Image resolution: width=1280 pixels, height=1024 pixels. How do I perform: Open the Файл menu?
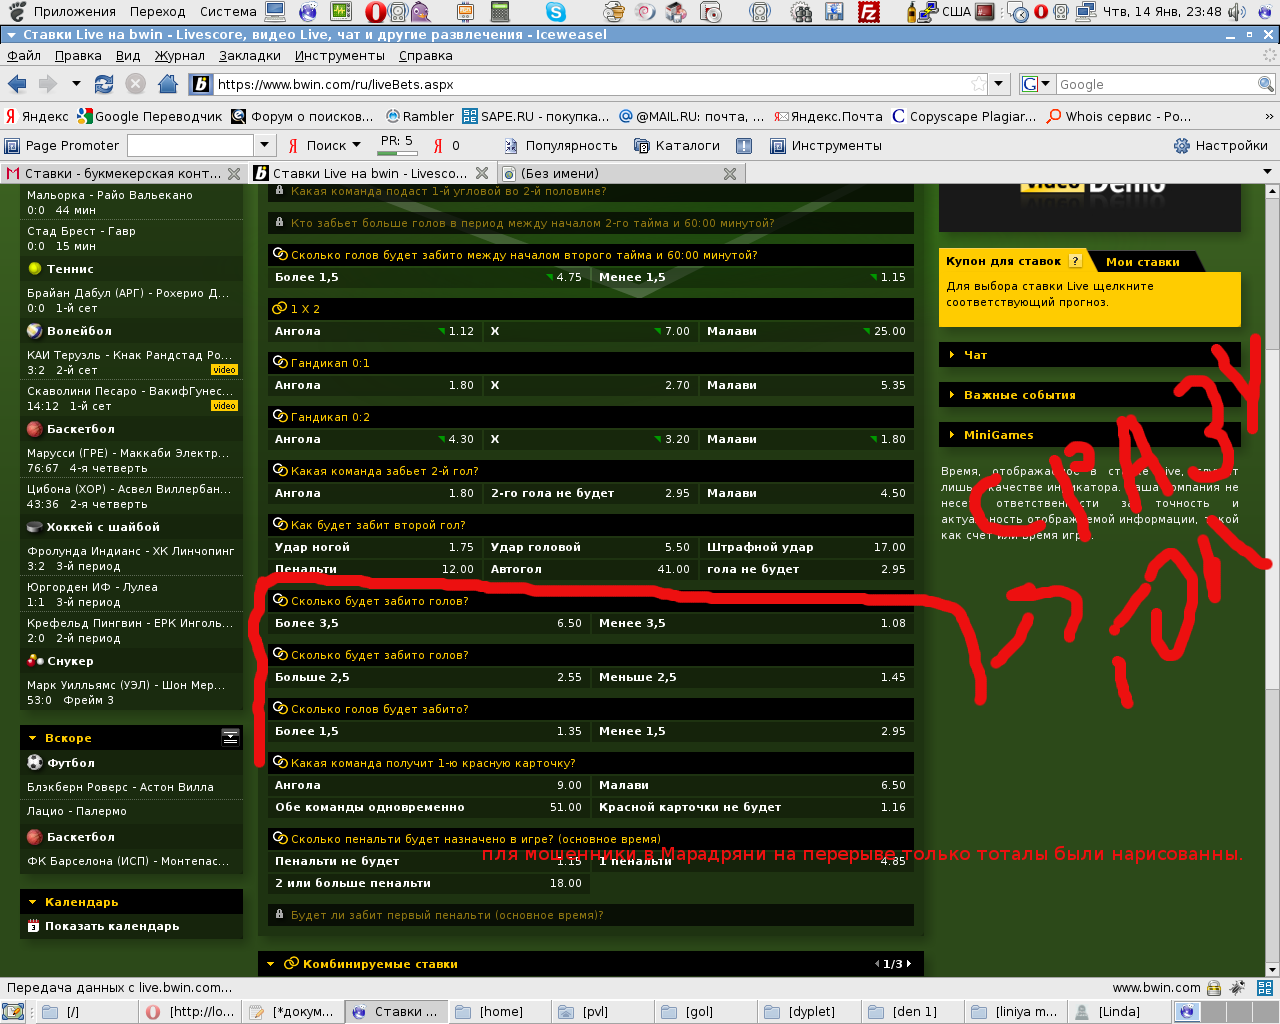coord(24,55)
